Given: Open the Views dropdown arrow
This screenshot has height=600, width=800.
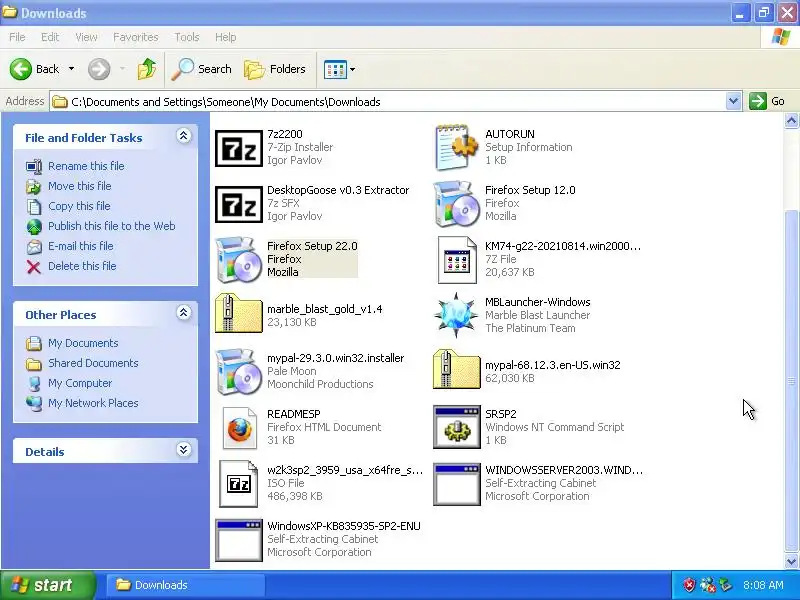Looking at the screenshot, I should (353, 69).
